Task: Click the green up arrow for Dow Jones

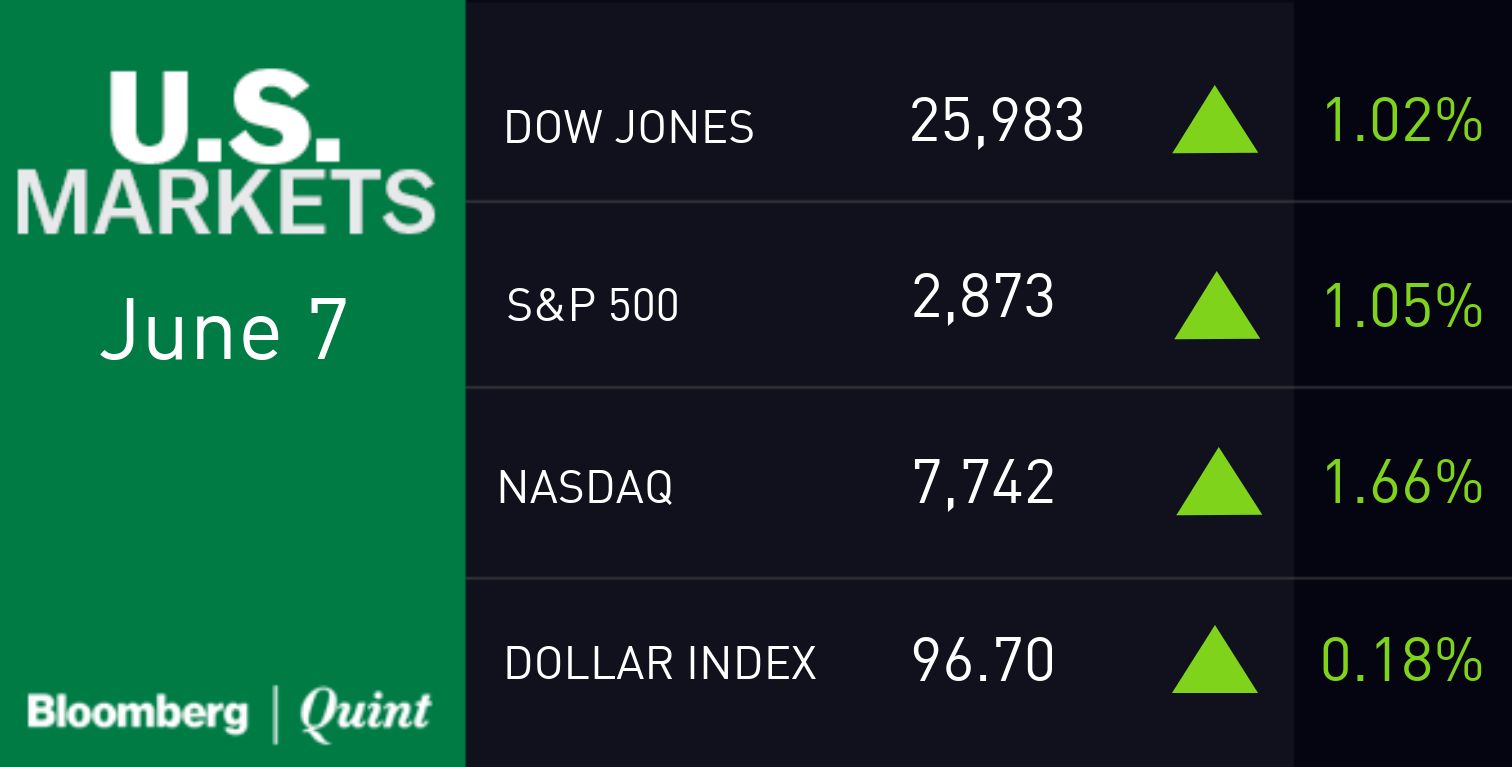Action: point(1215,123)
